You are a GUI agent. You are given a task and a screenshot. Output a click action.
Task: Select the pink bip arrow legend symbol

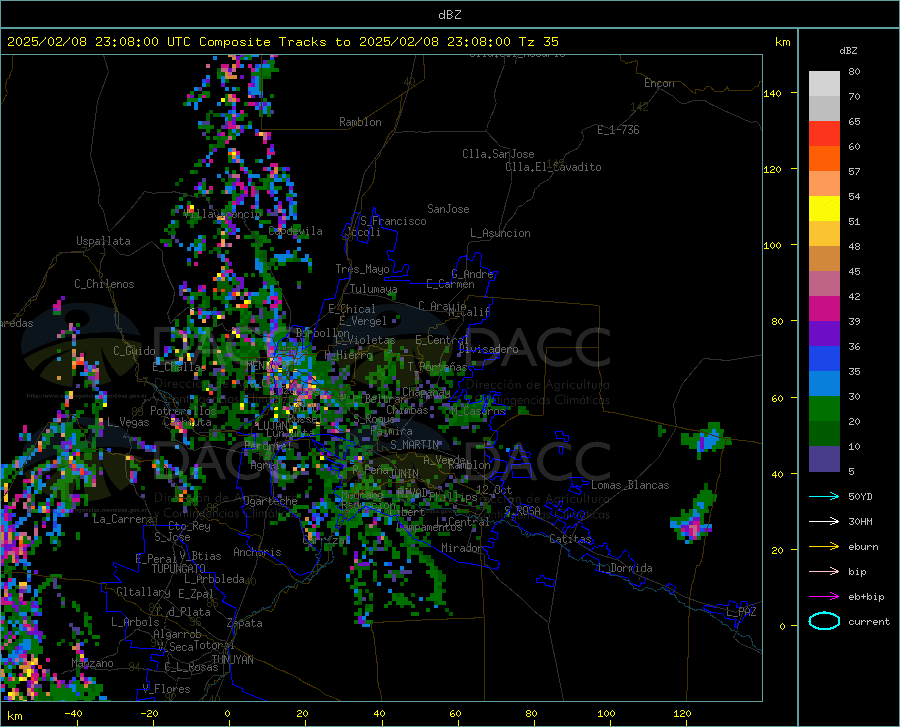pos(824,572)
